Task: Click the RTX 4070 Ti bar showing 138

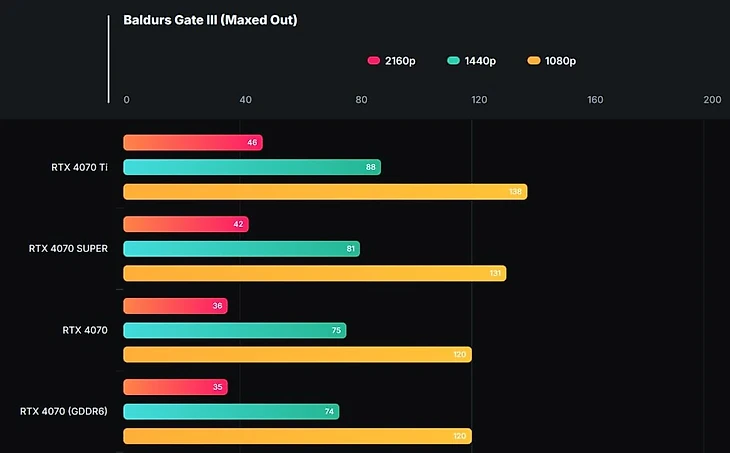Action: pos(325,192)
